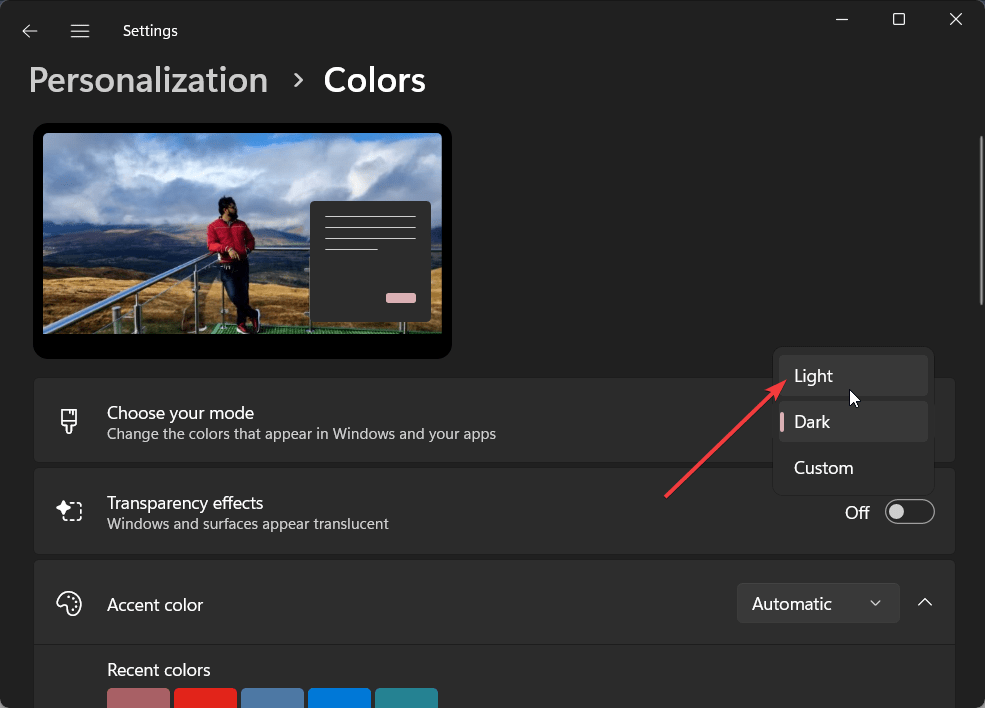Screen dimensions: 985x708
Task: Minimize the Settings window
Action: (x=842, y=19)
